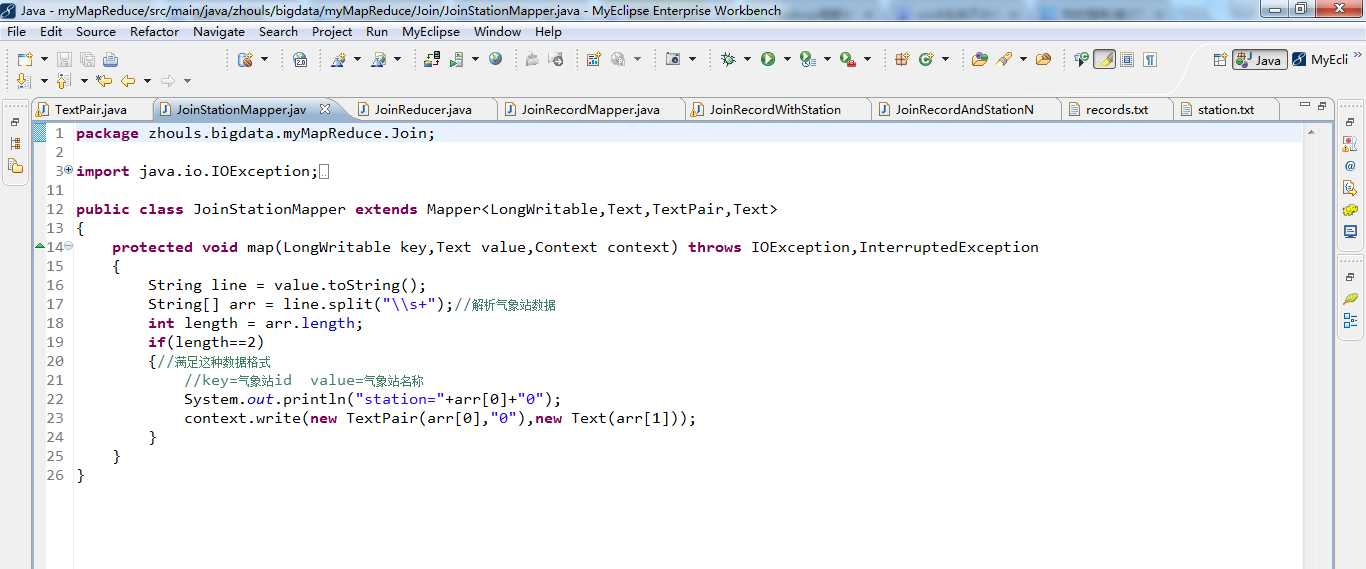This screenshot has height=569, width=1366.
Task: Click the Print icon in the toolbar
Action: 110,59
